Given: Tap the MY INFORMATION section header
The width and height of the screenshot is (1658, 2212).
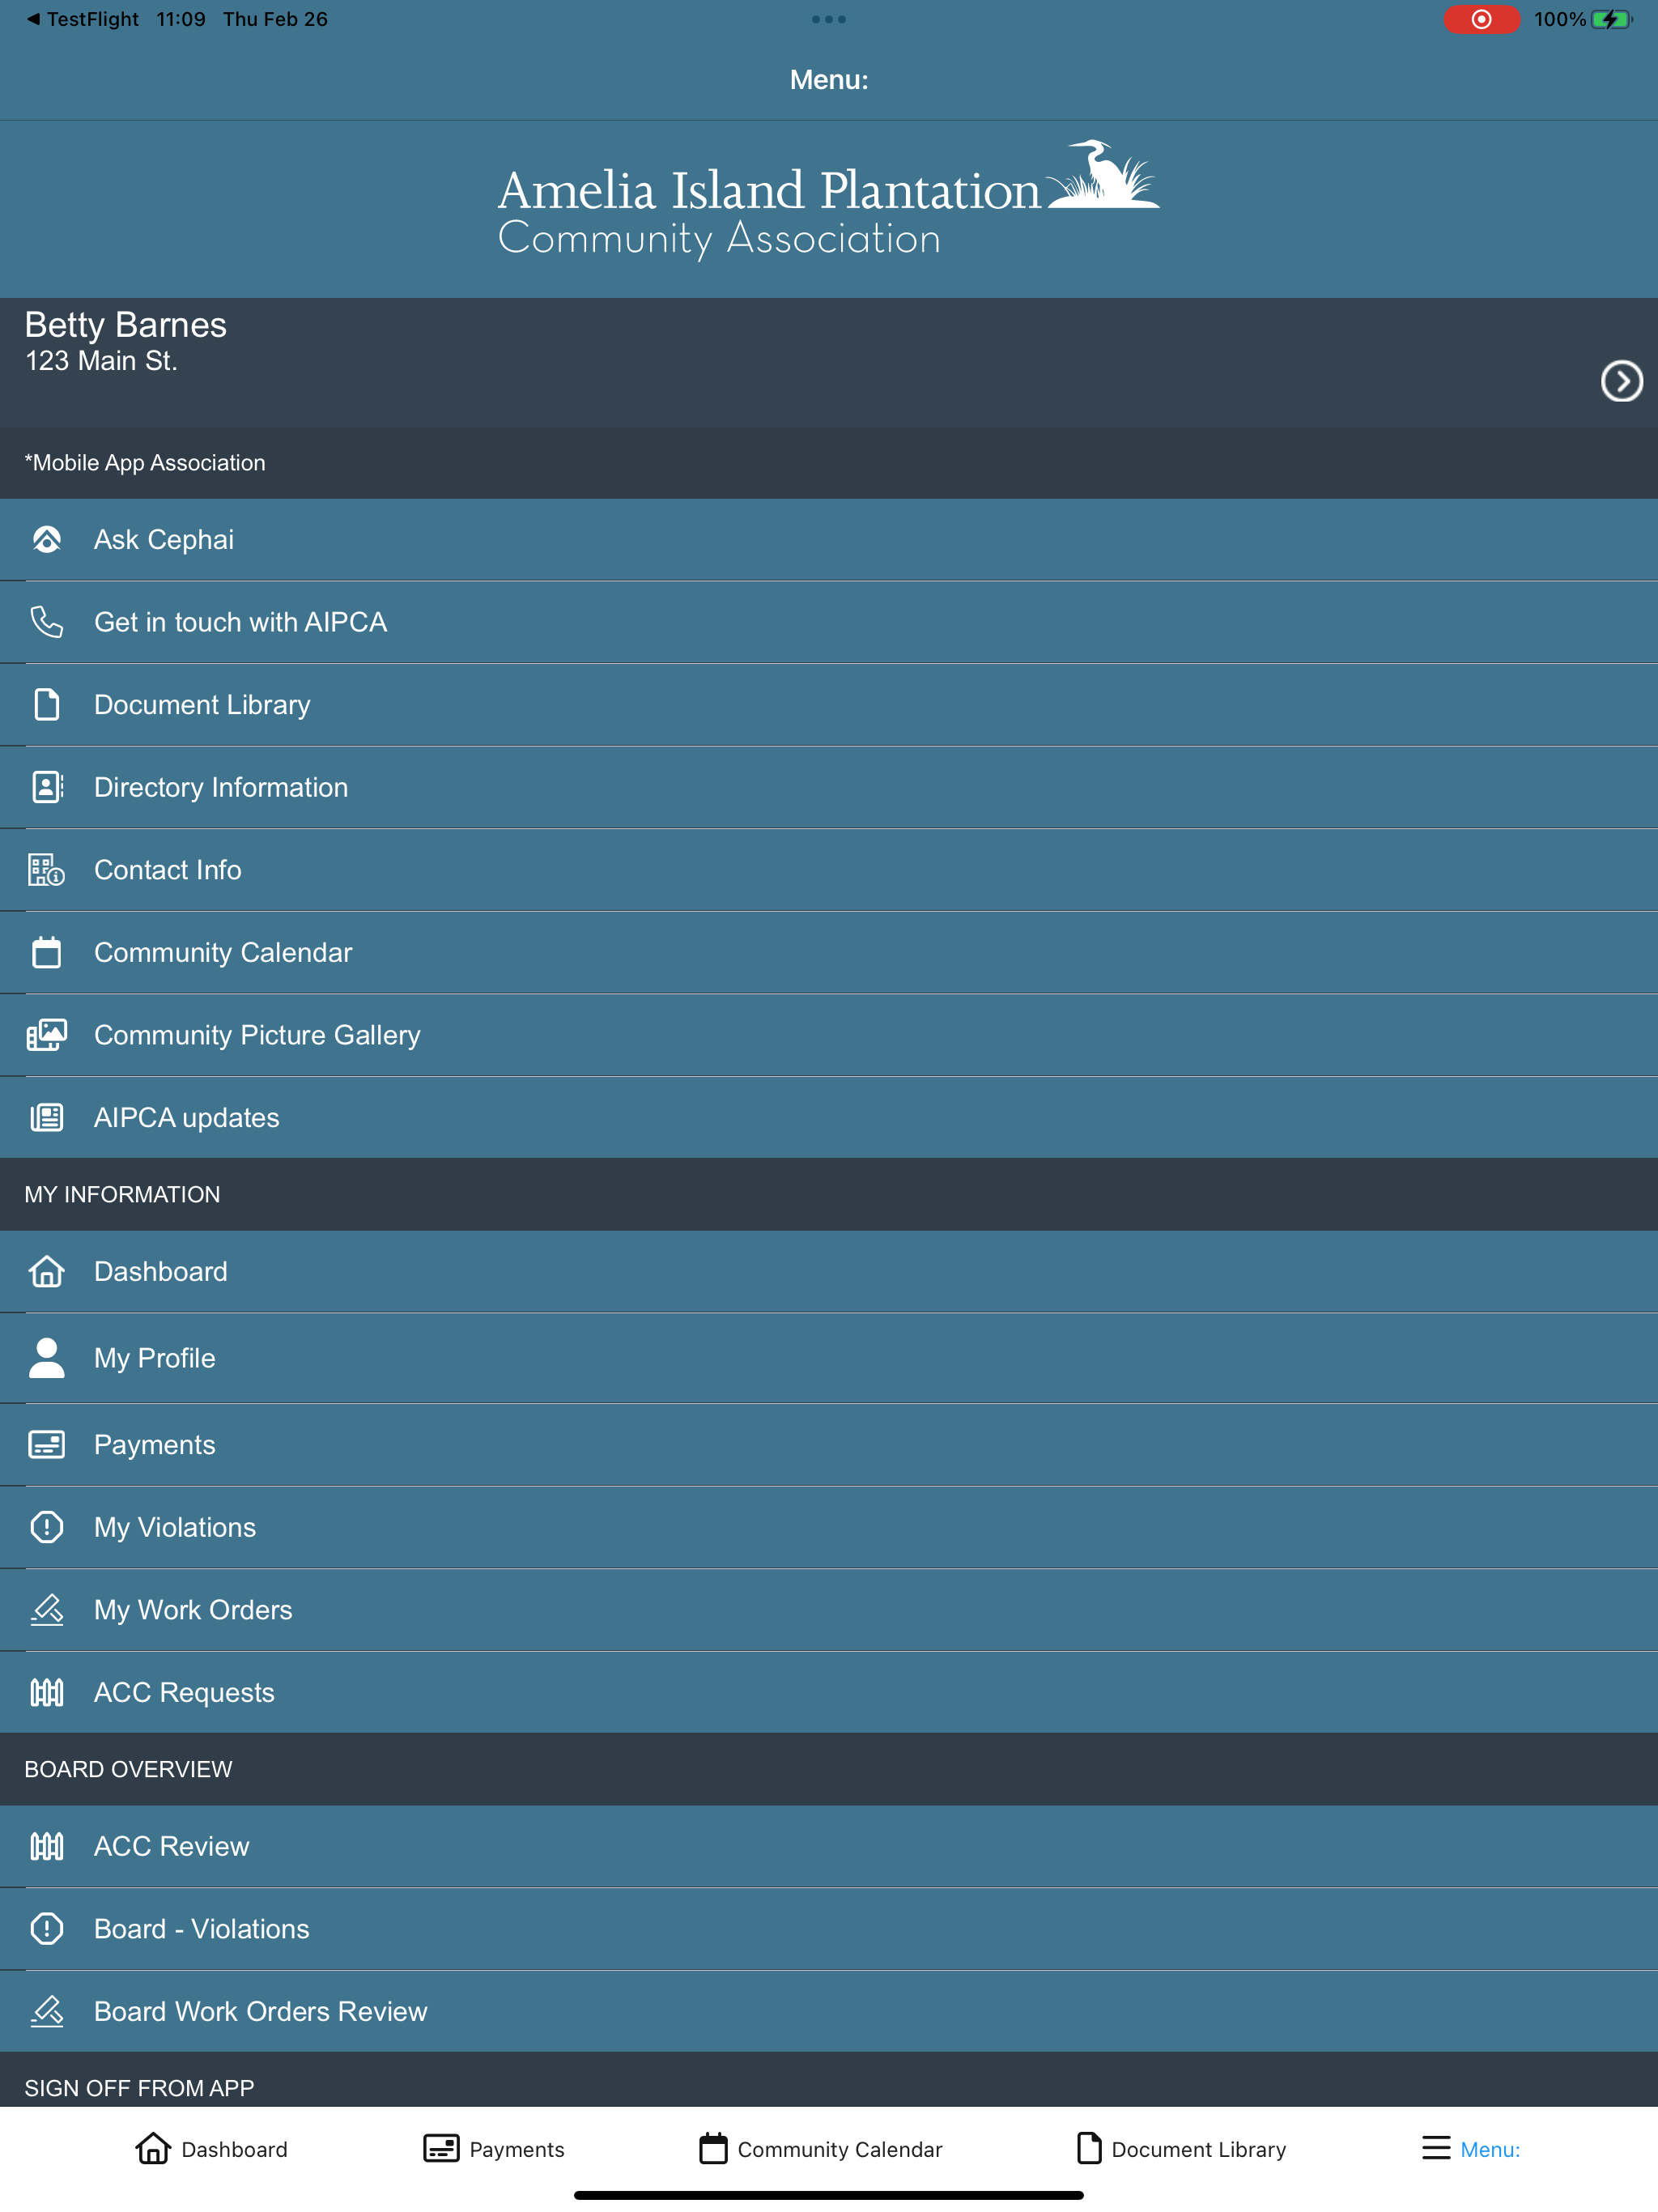Looking at the screenshot, I should [x=829, y=1194].
